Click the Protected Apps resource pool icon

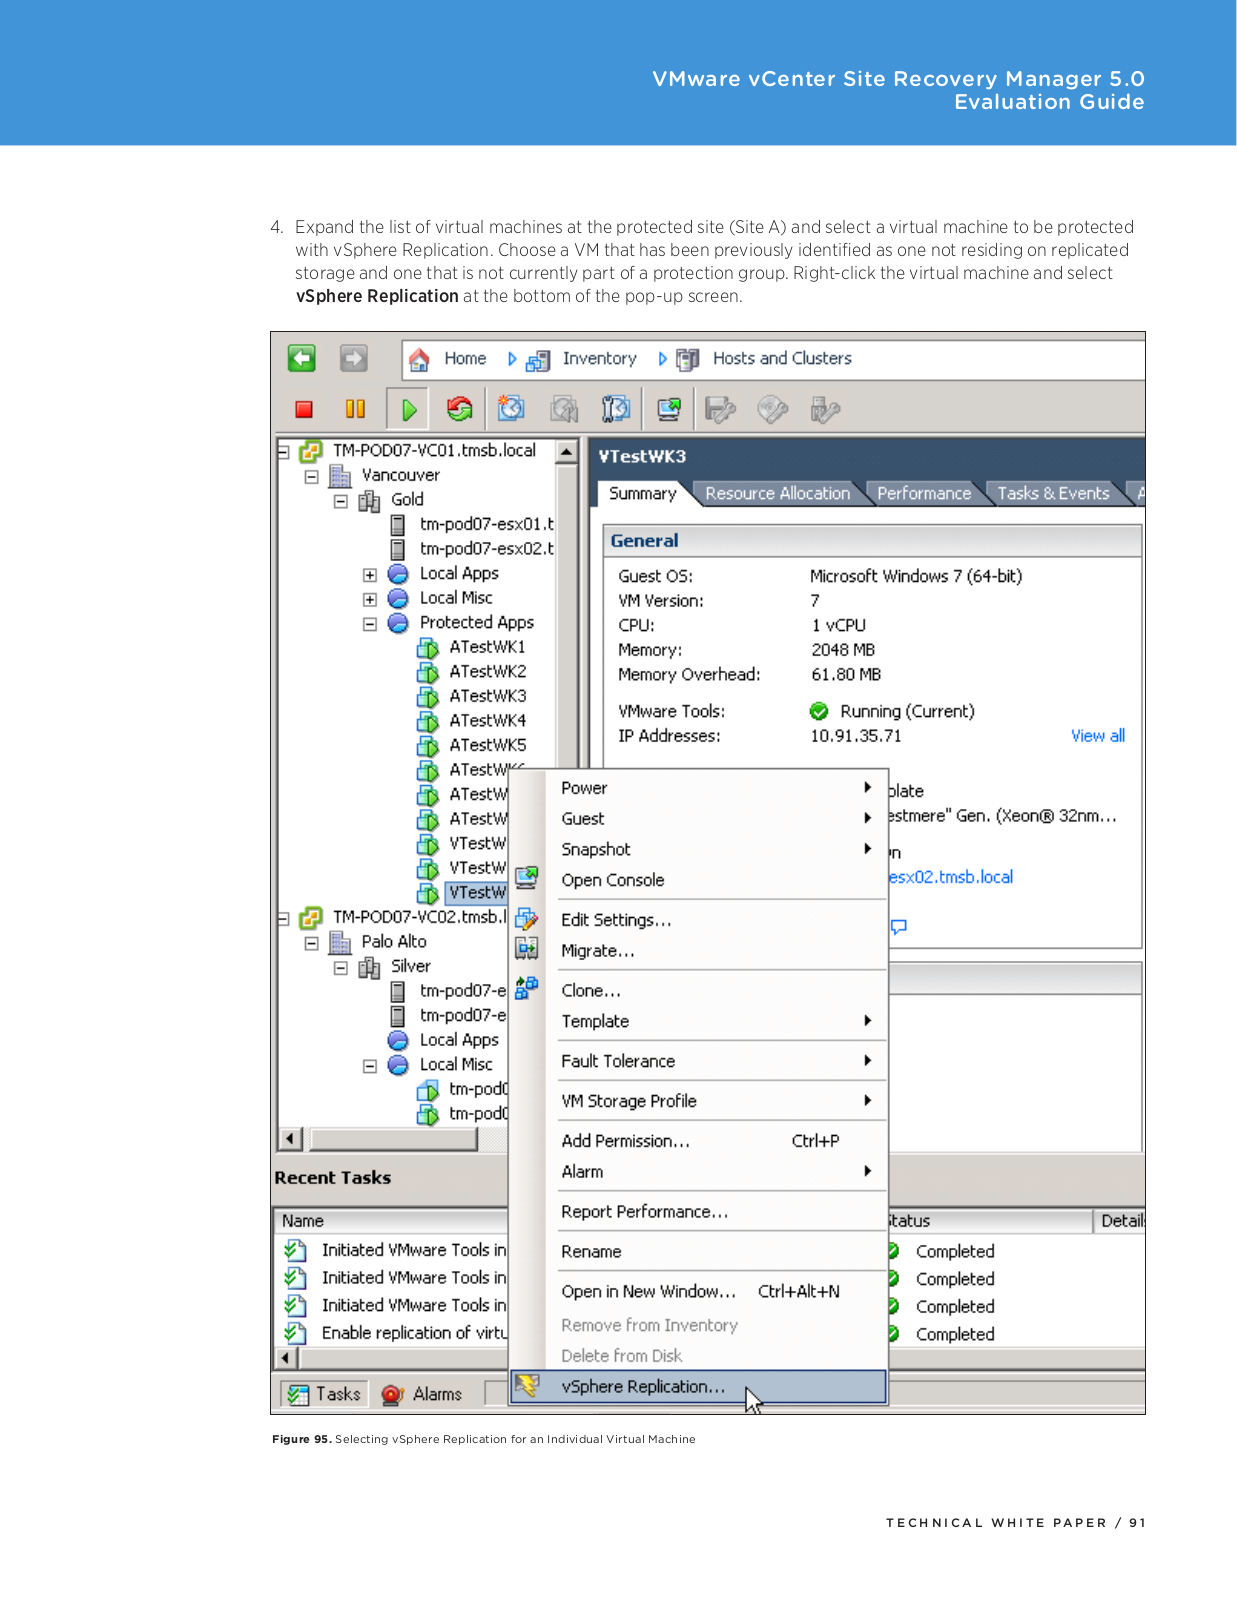coord(398,623)
